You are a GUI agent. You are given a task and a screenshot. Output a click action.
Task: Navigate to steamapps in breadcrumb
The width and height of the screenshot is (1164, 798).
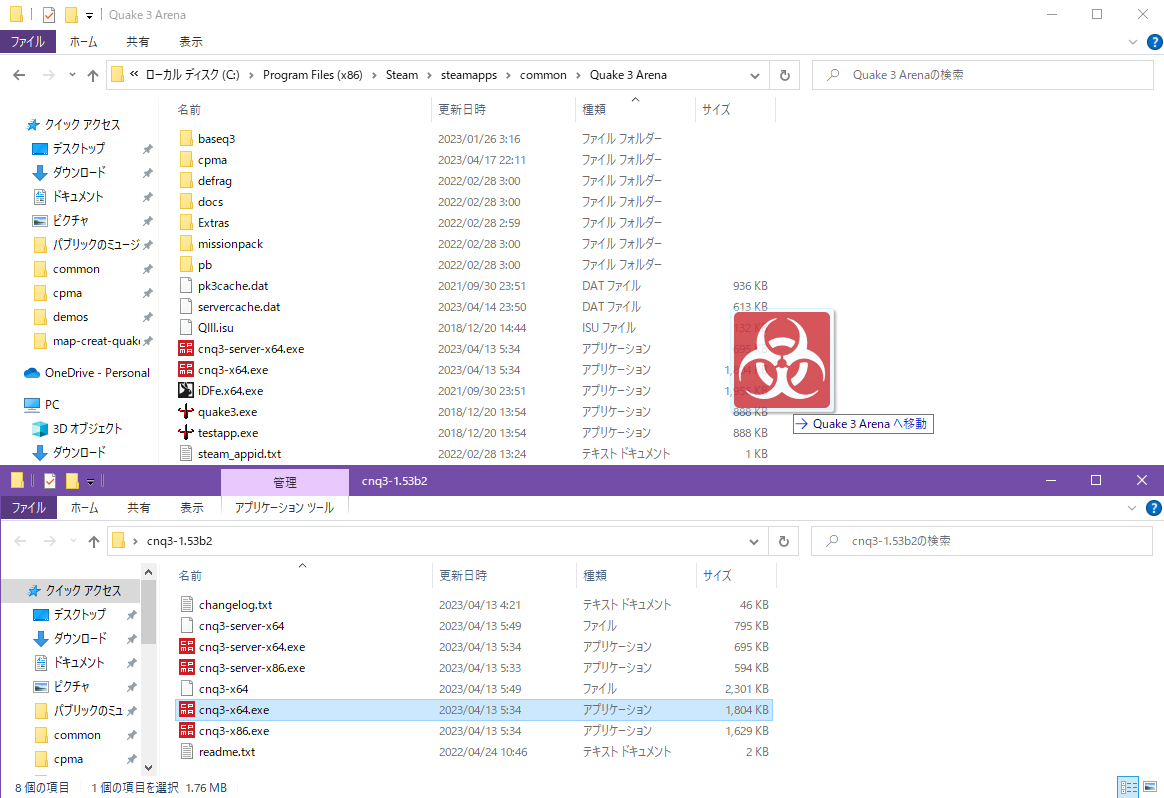point(469,75)
